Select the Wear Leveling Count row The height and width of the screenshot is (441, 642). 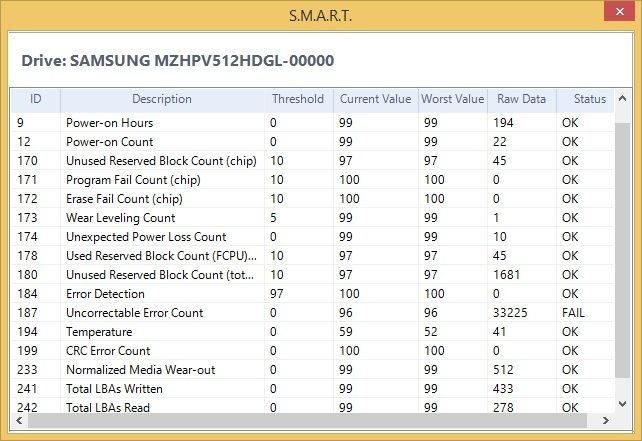coord(120,218)
